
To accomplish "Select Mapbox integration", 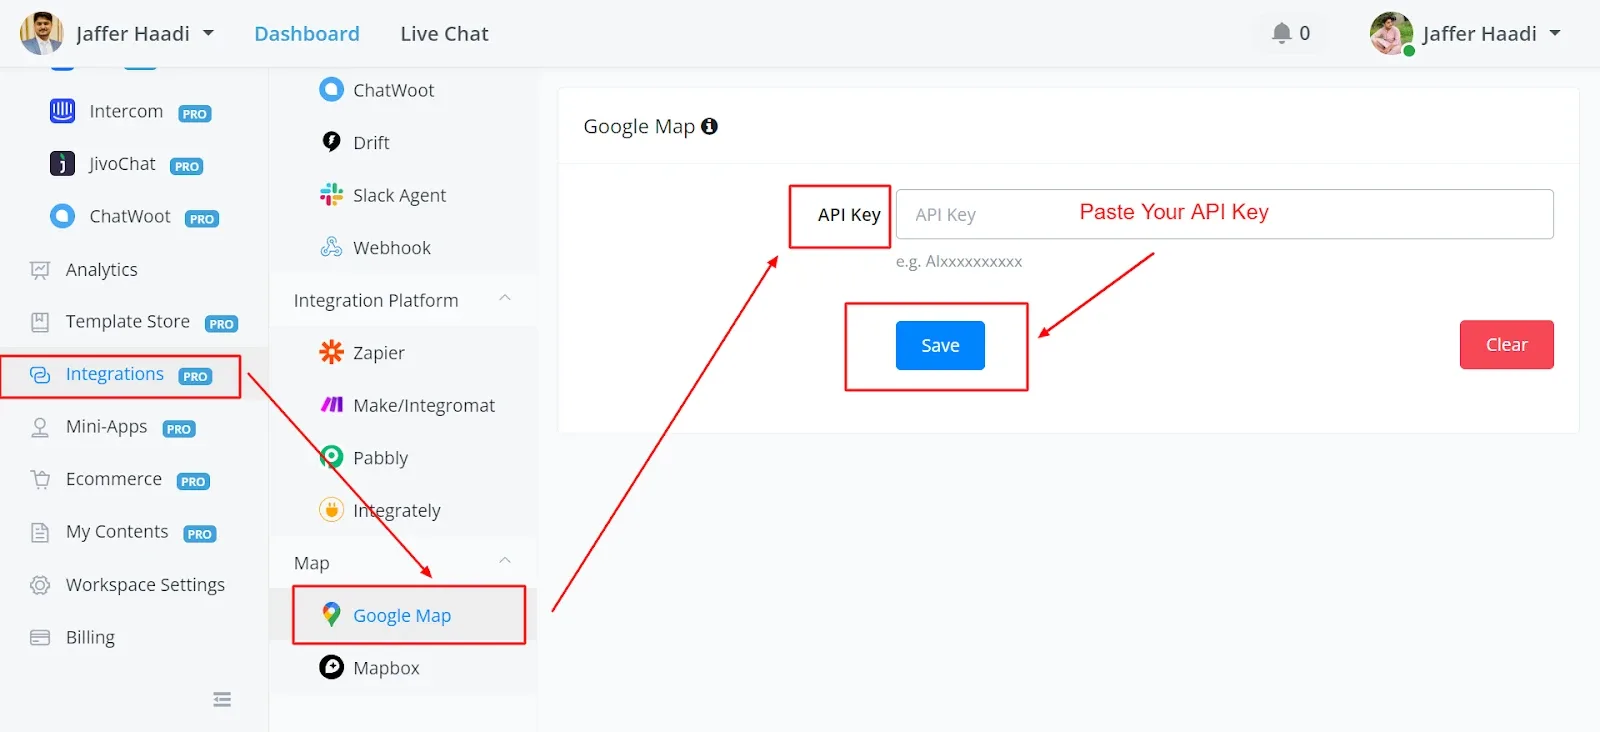I will pyautogui.click(x=386, y=668).
